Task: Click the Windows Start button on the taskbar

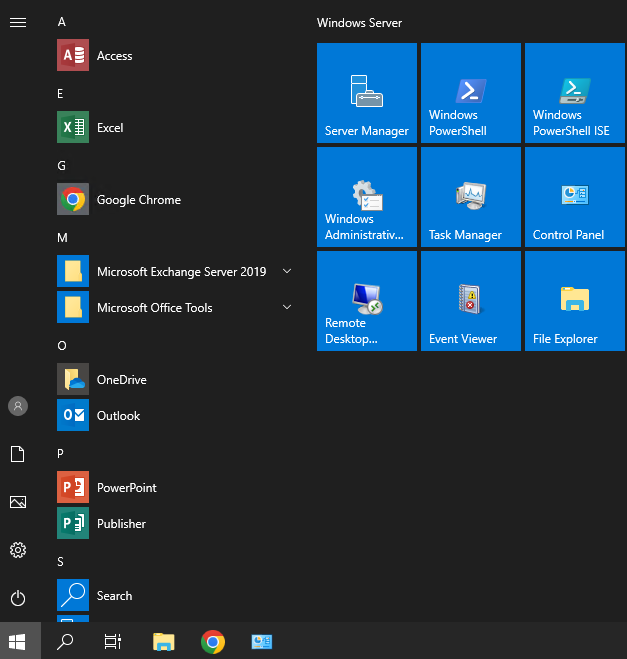Action: 17,642
